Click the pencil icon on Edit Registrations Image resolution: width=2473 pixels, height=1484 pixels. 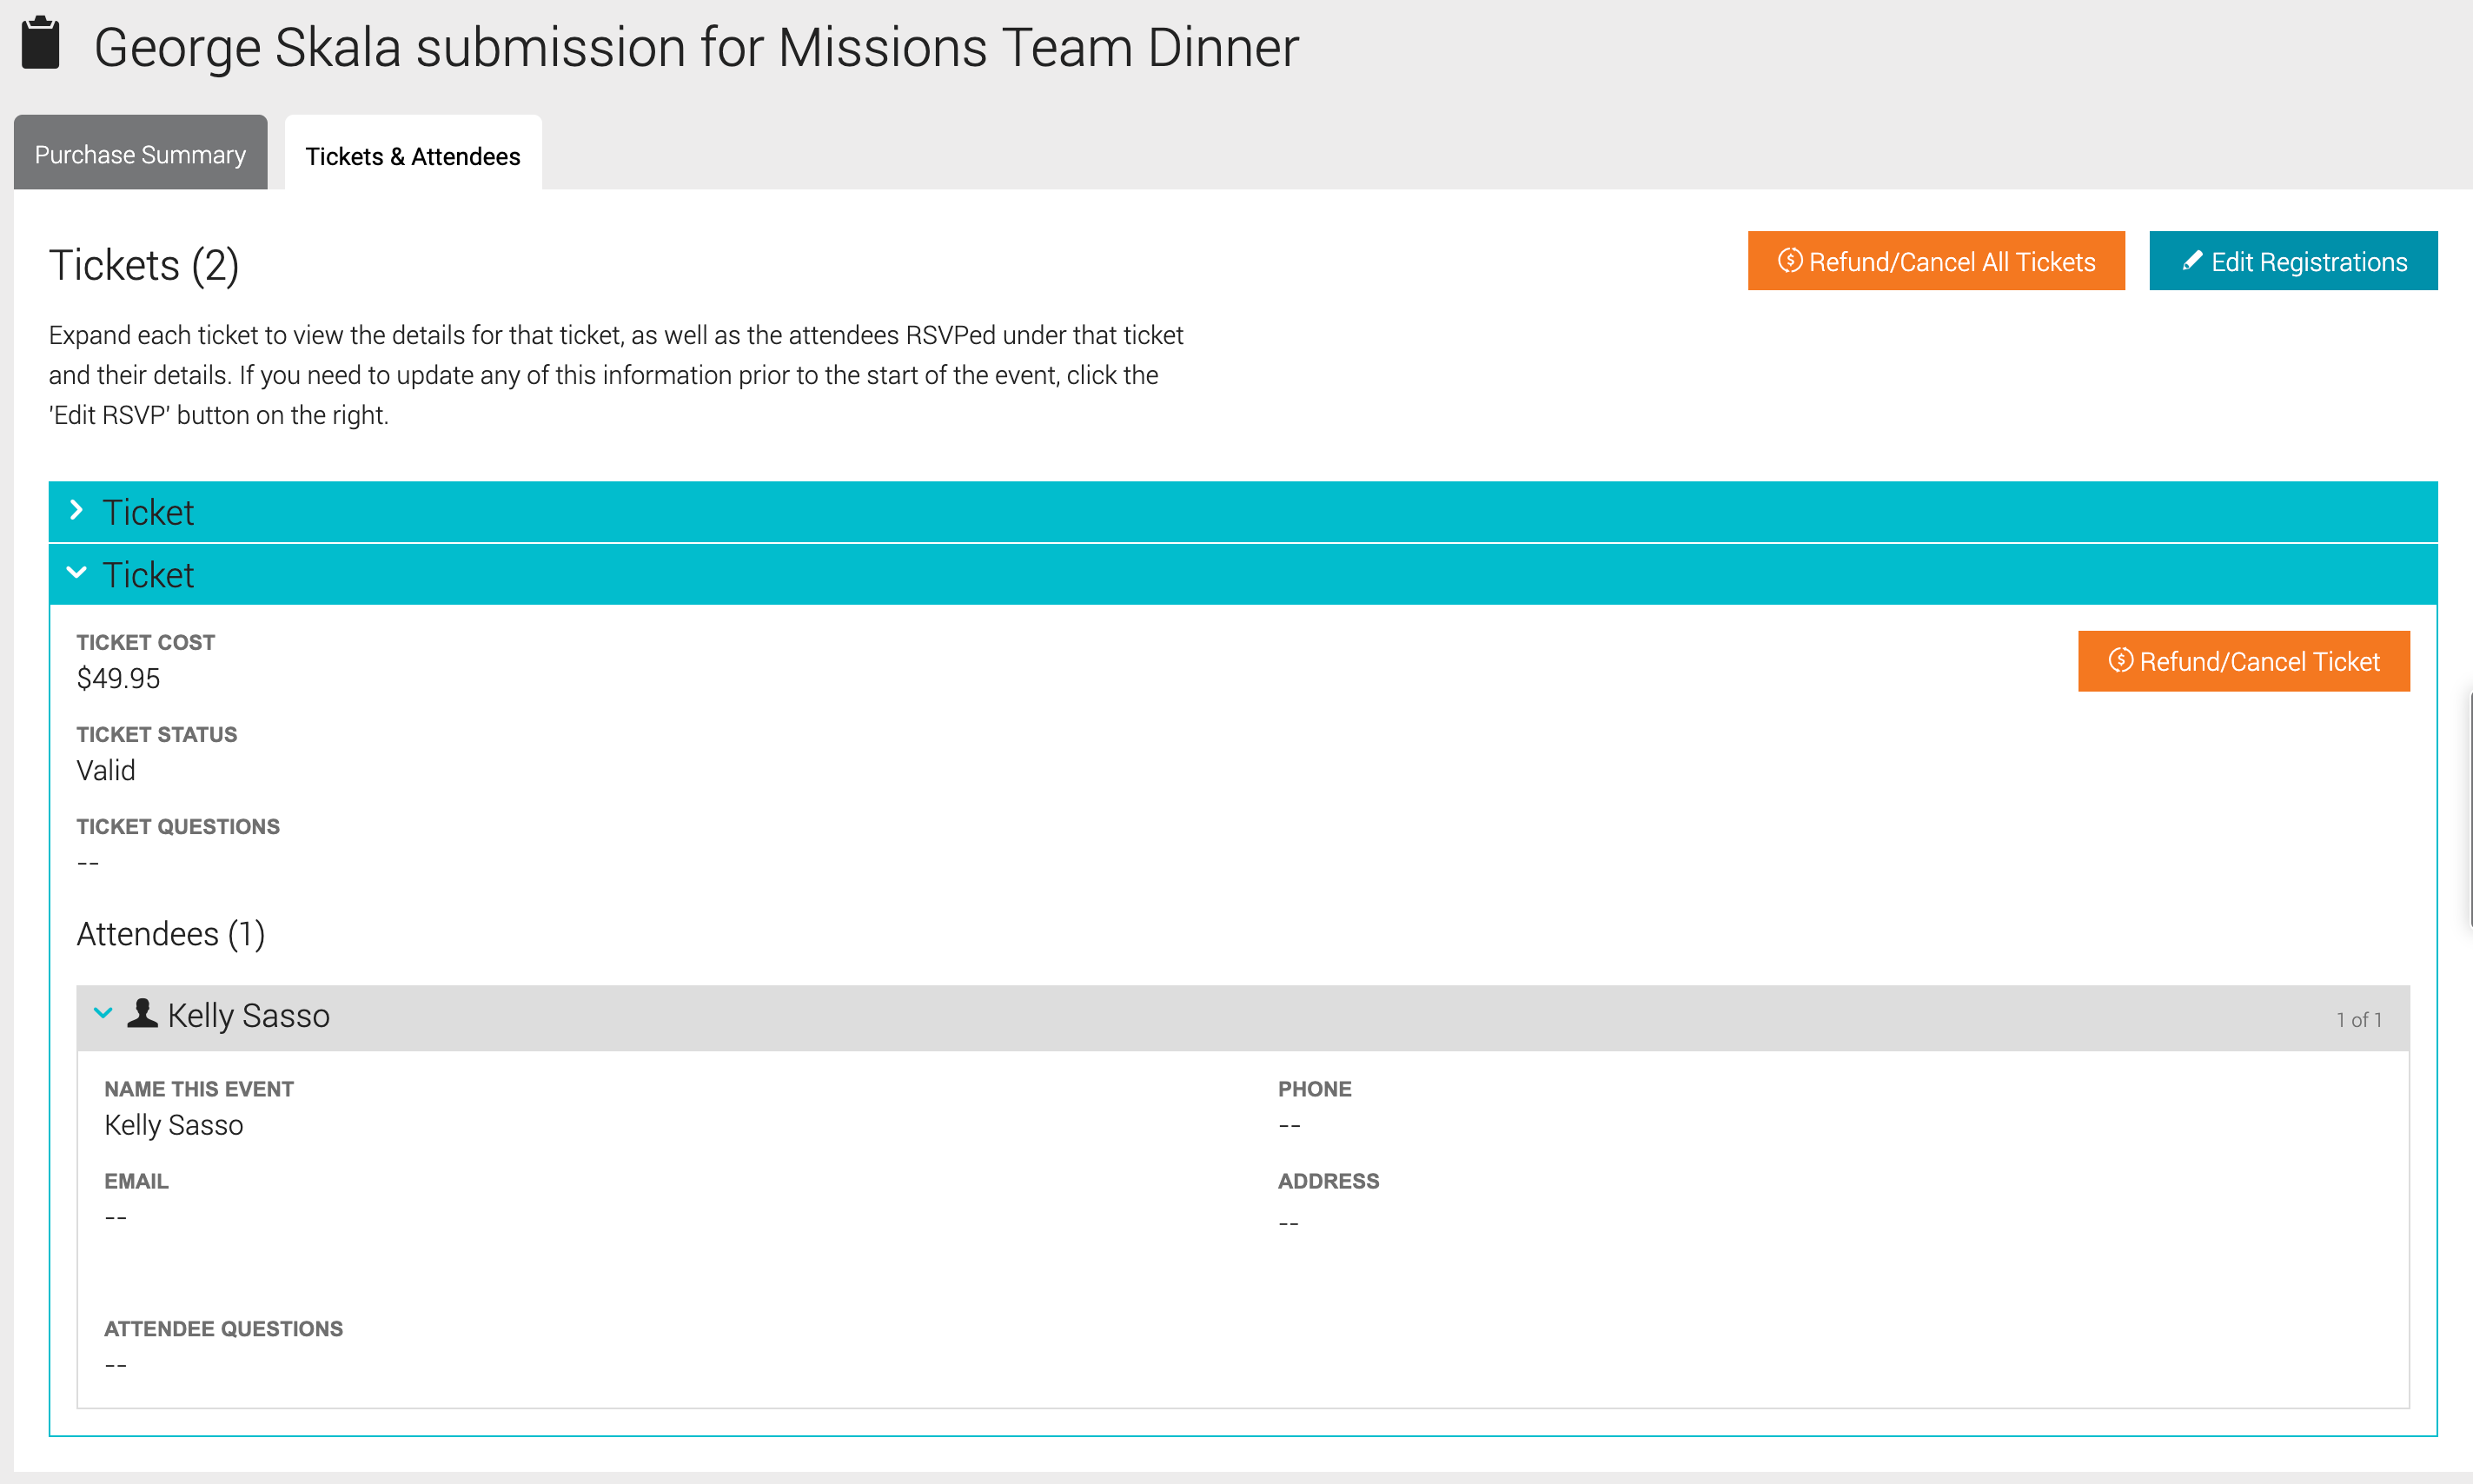2192,261
